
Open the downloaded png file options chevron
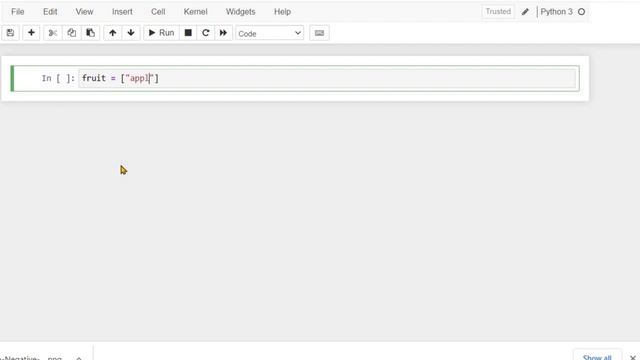(79, 358)
